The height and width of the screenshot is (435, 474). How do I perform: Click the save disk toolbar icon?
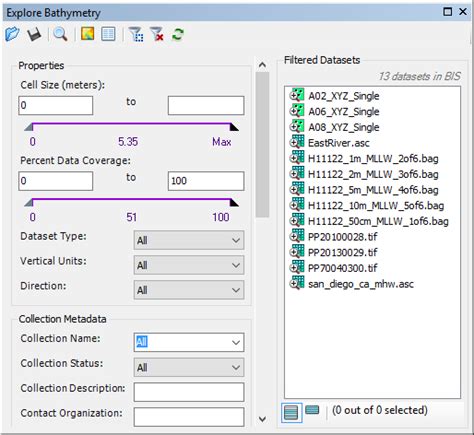pyautogui.click(x=34, y=34)
